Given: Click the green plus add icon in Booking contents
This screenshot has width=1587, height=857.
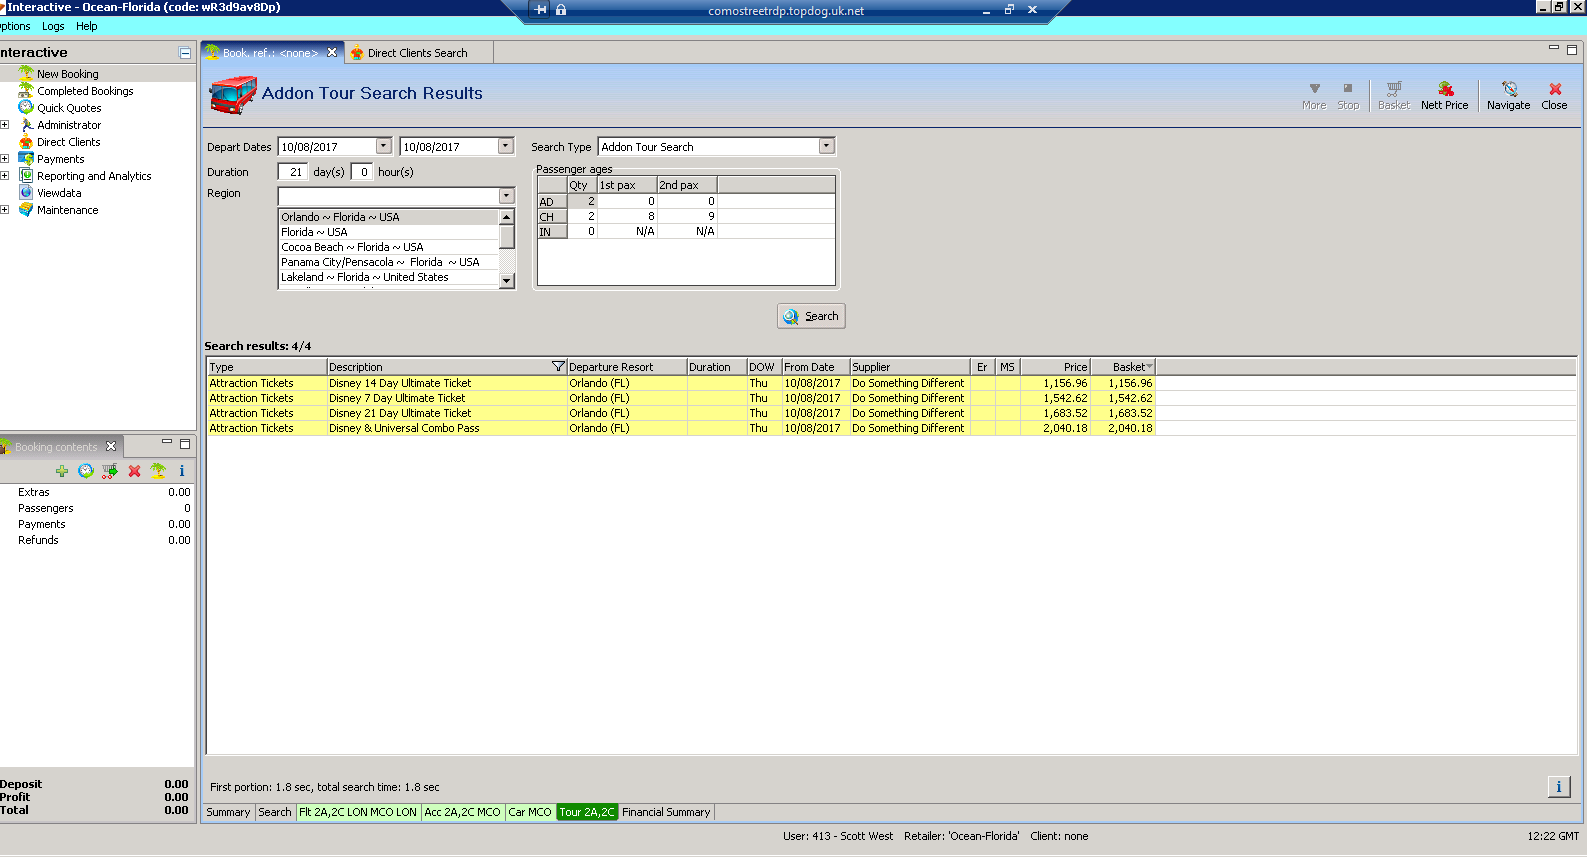Looking at the screenshot, I should tap(62, 471).
